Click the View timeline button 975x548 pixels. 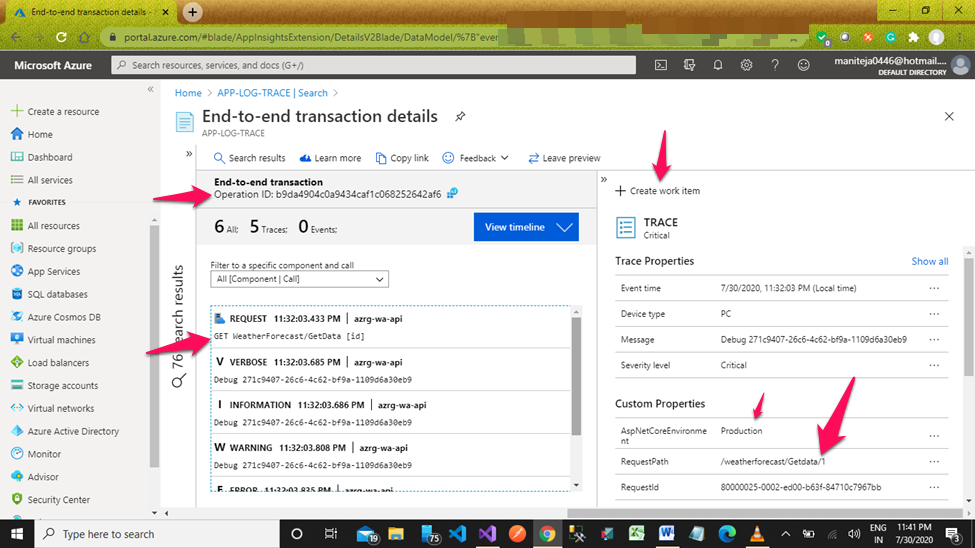coord(526,227)
